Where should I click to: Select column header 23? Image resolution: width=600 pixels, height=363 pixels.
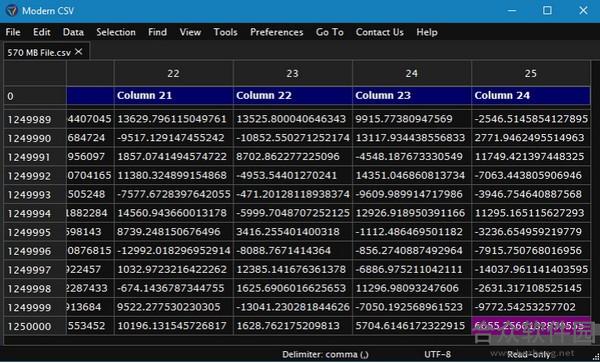click(292, 73)
